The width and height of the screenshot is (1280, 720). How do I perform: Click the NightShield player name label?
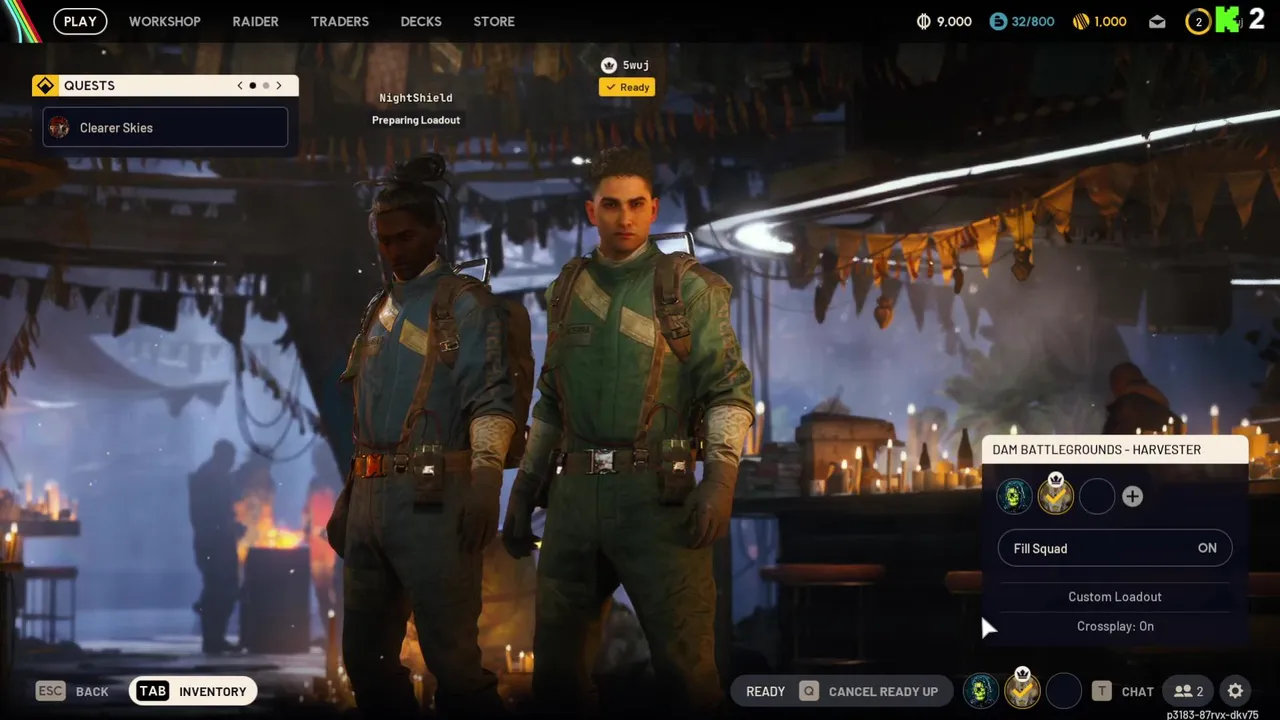(x=416, y=98)
